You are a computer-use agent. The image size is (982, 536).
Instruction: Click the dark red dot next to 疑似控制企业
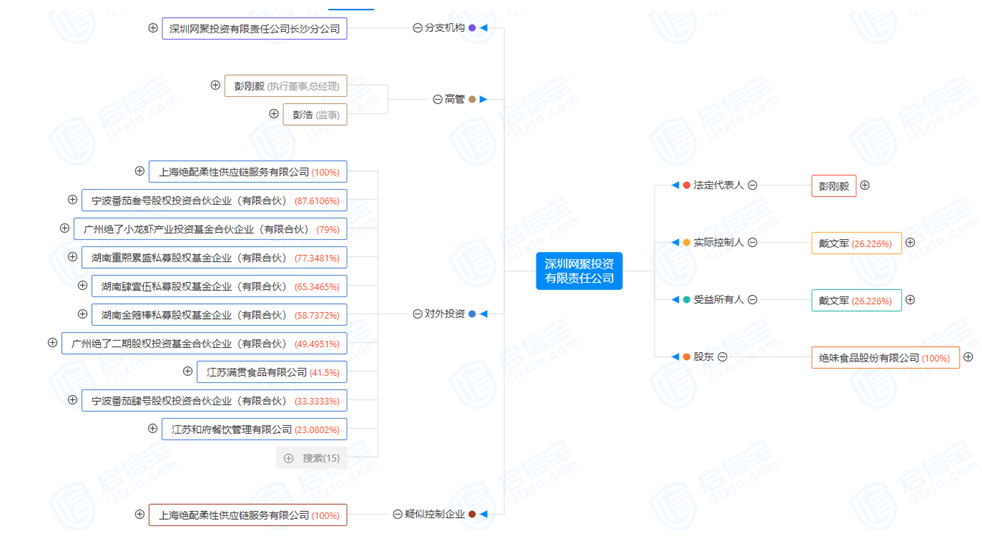tap(472, 514)
